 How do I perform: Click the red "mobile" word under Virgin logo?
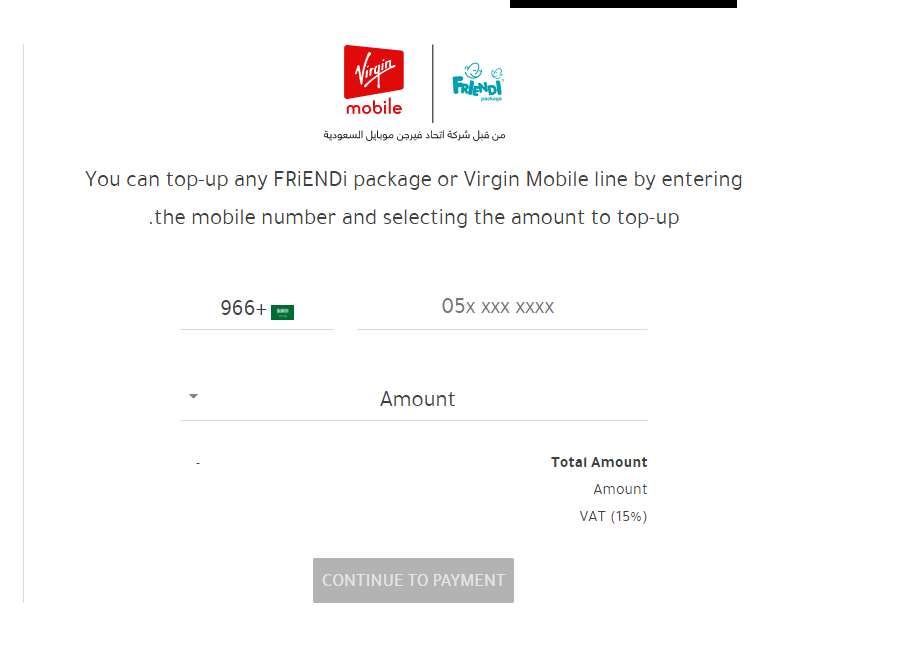374,107
